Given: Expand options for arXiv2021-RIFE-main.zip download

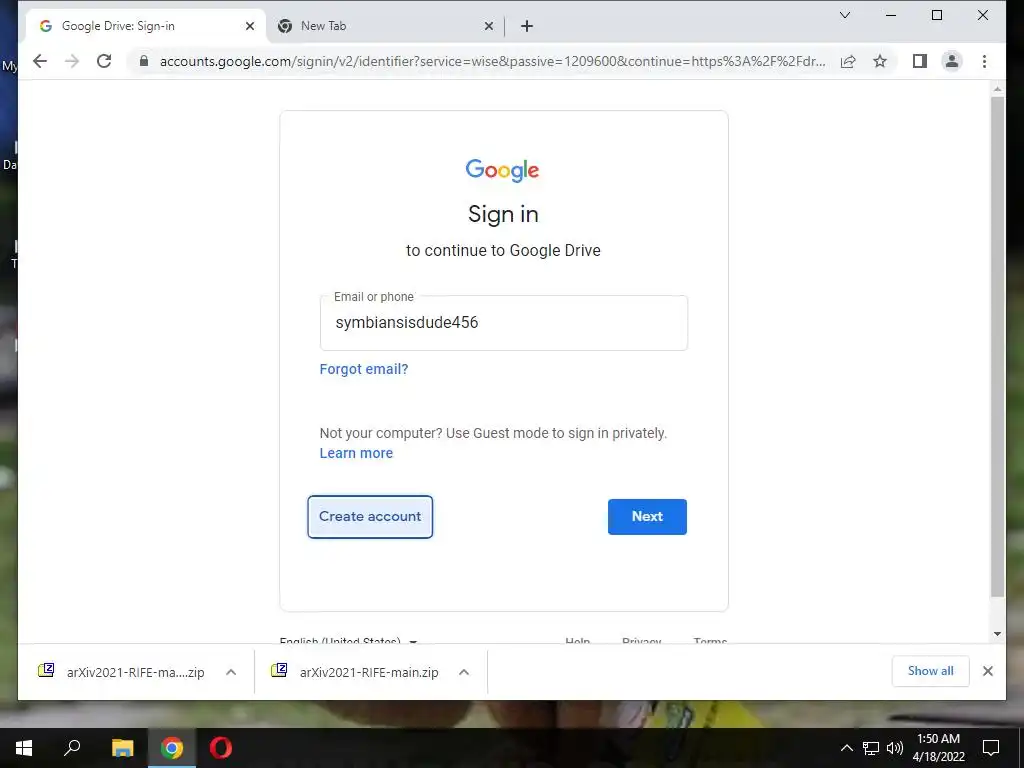Looking at the screenshot, I should [x=464, y=672].
